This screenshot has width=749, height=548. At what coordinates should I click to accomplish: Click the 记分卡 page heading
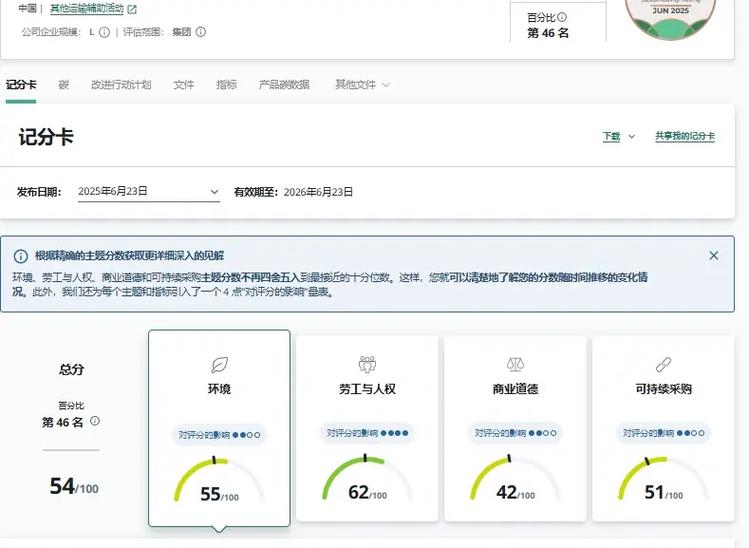(x=46, y=137)
